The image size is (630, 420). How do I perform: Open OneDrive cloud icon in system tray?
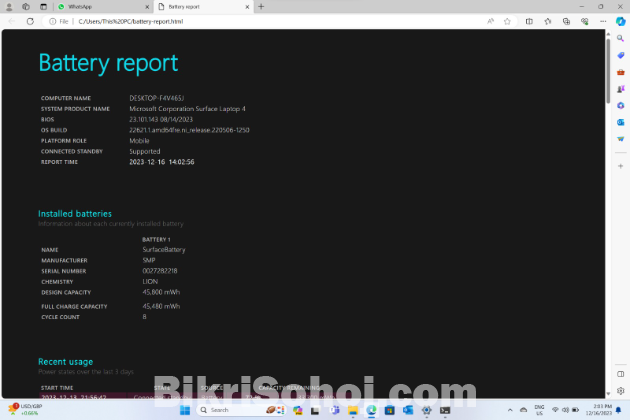pos(524,410)
